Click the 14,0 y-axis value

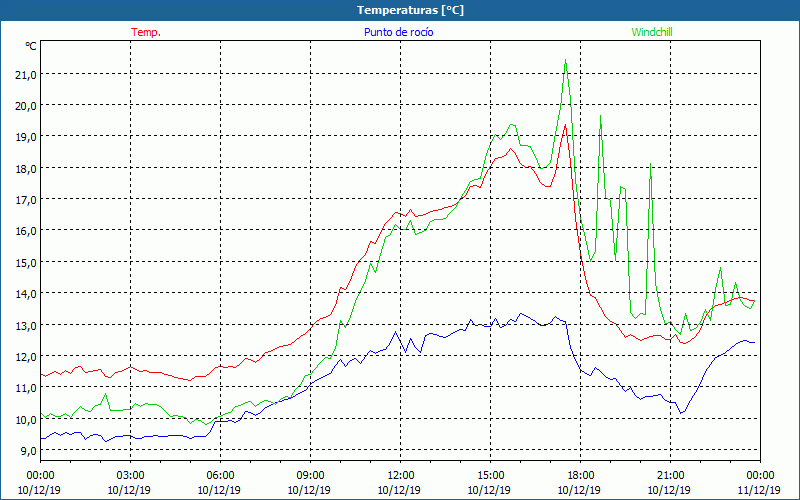pyautogui.click(x=26, y=294)
